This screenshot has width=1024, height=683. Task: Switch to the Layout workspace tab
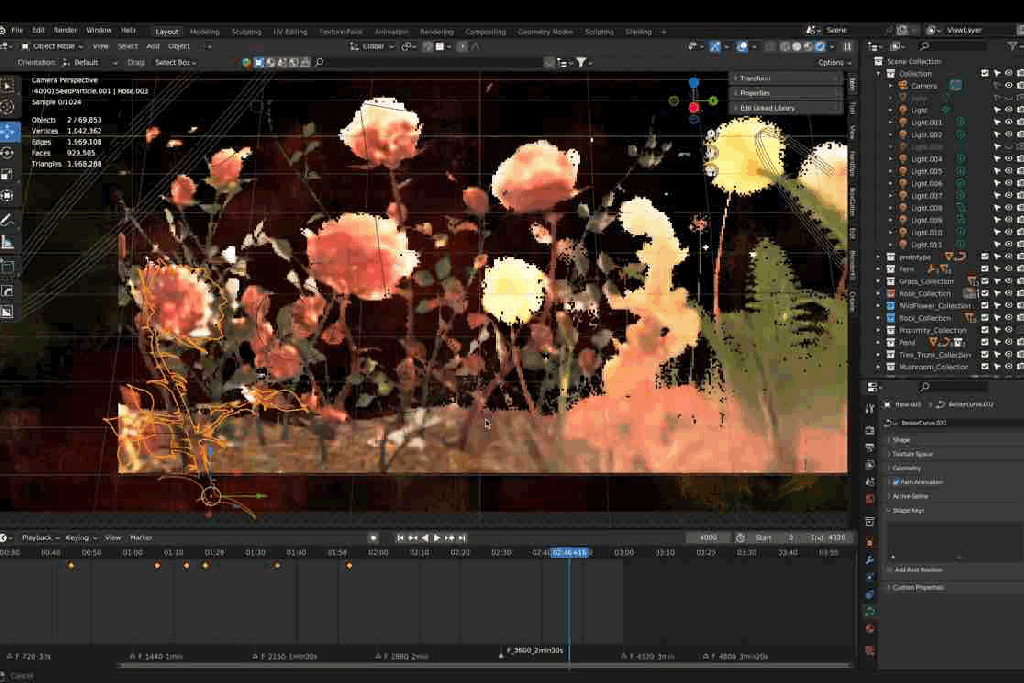(166, 31)
